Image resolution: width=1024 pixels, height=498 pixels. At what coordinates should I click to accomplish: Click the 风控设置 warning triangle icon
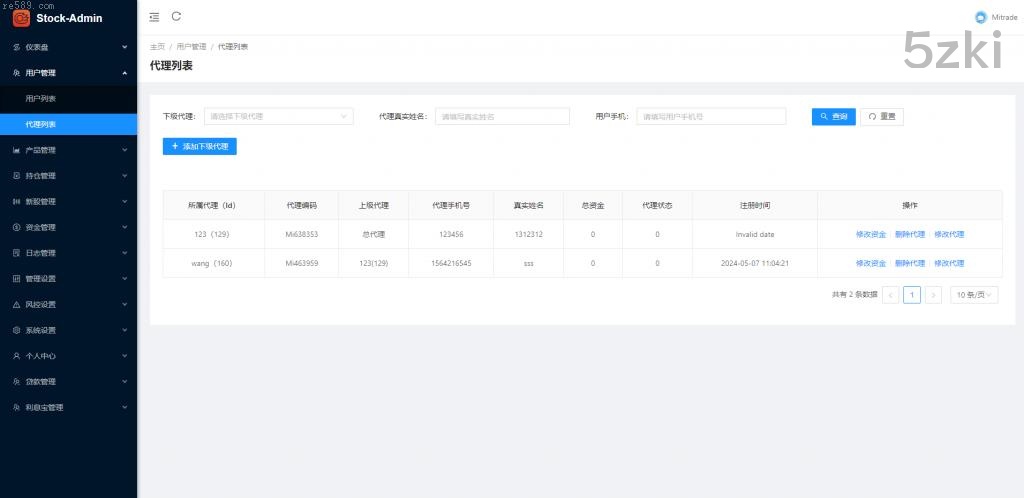point(16,304)
